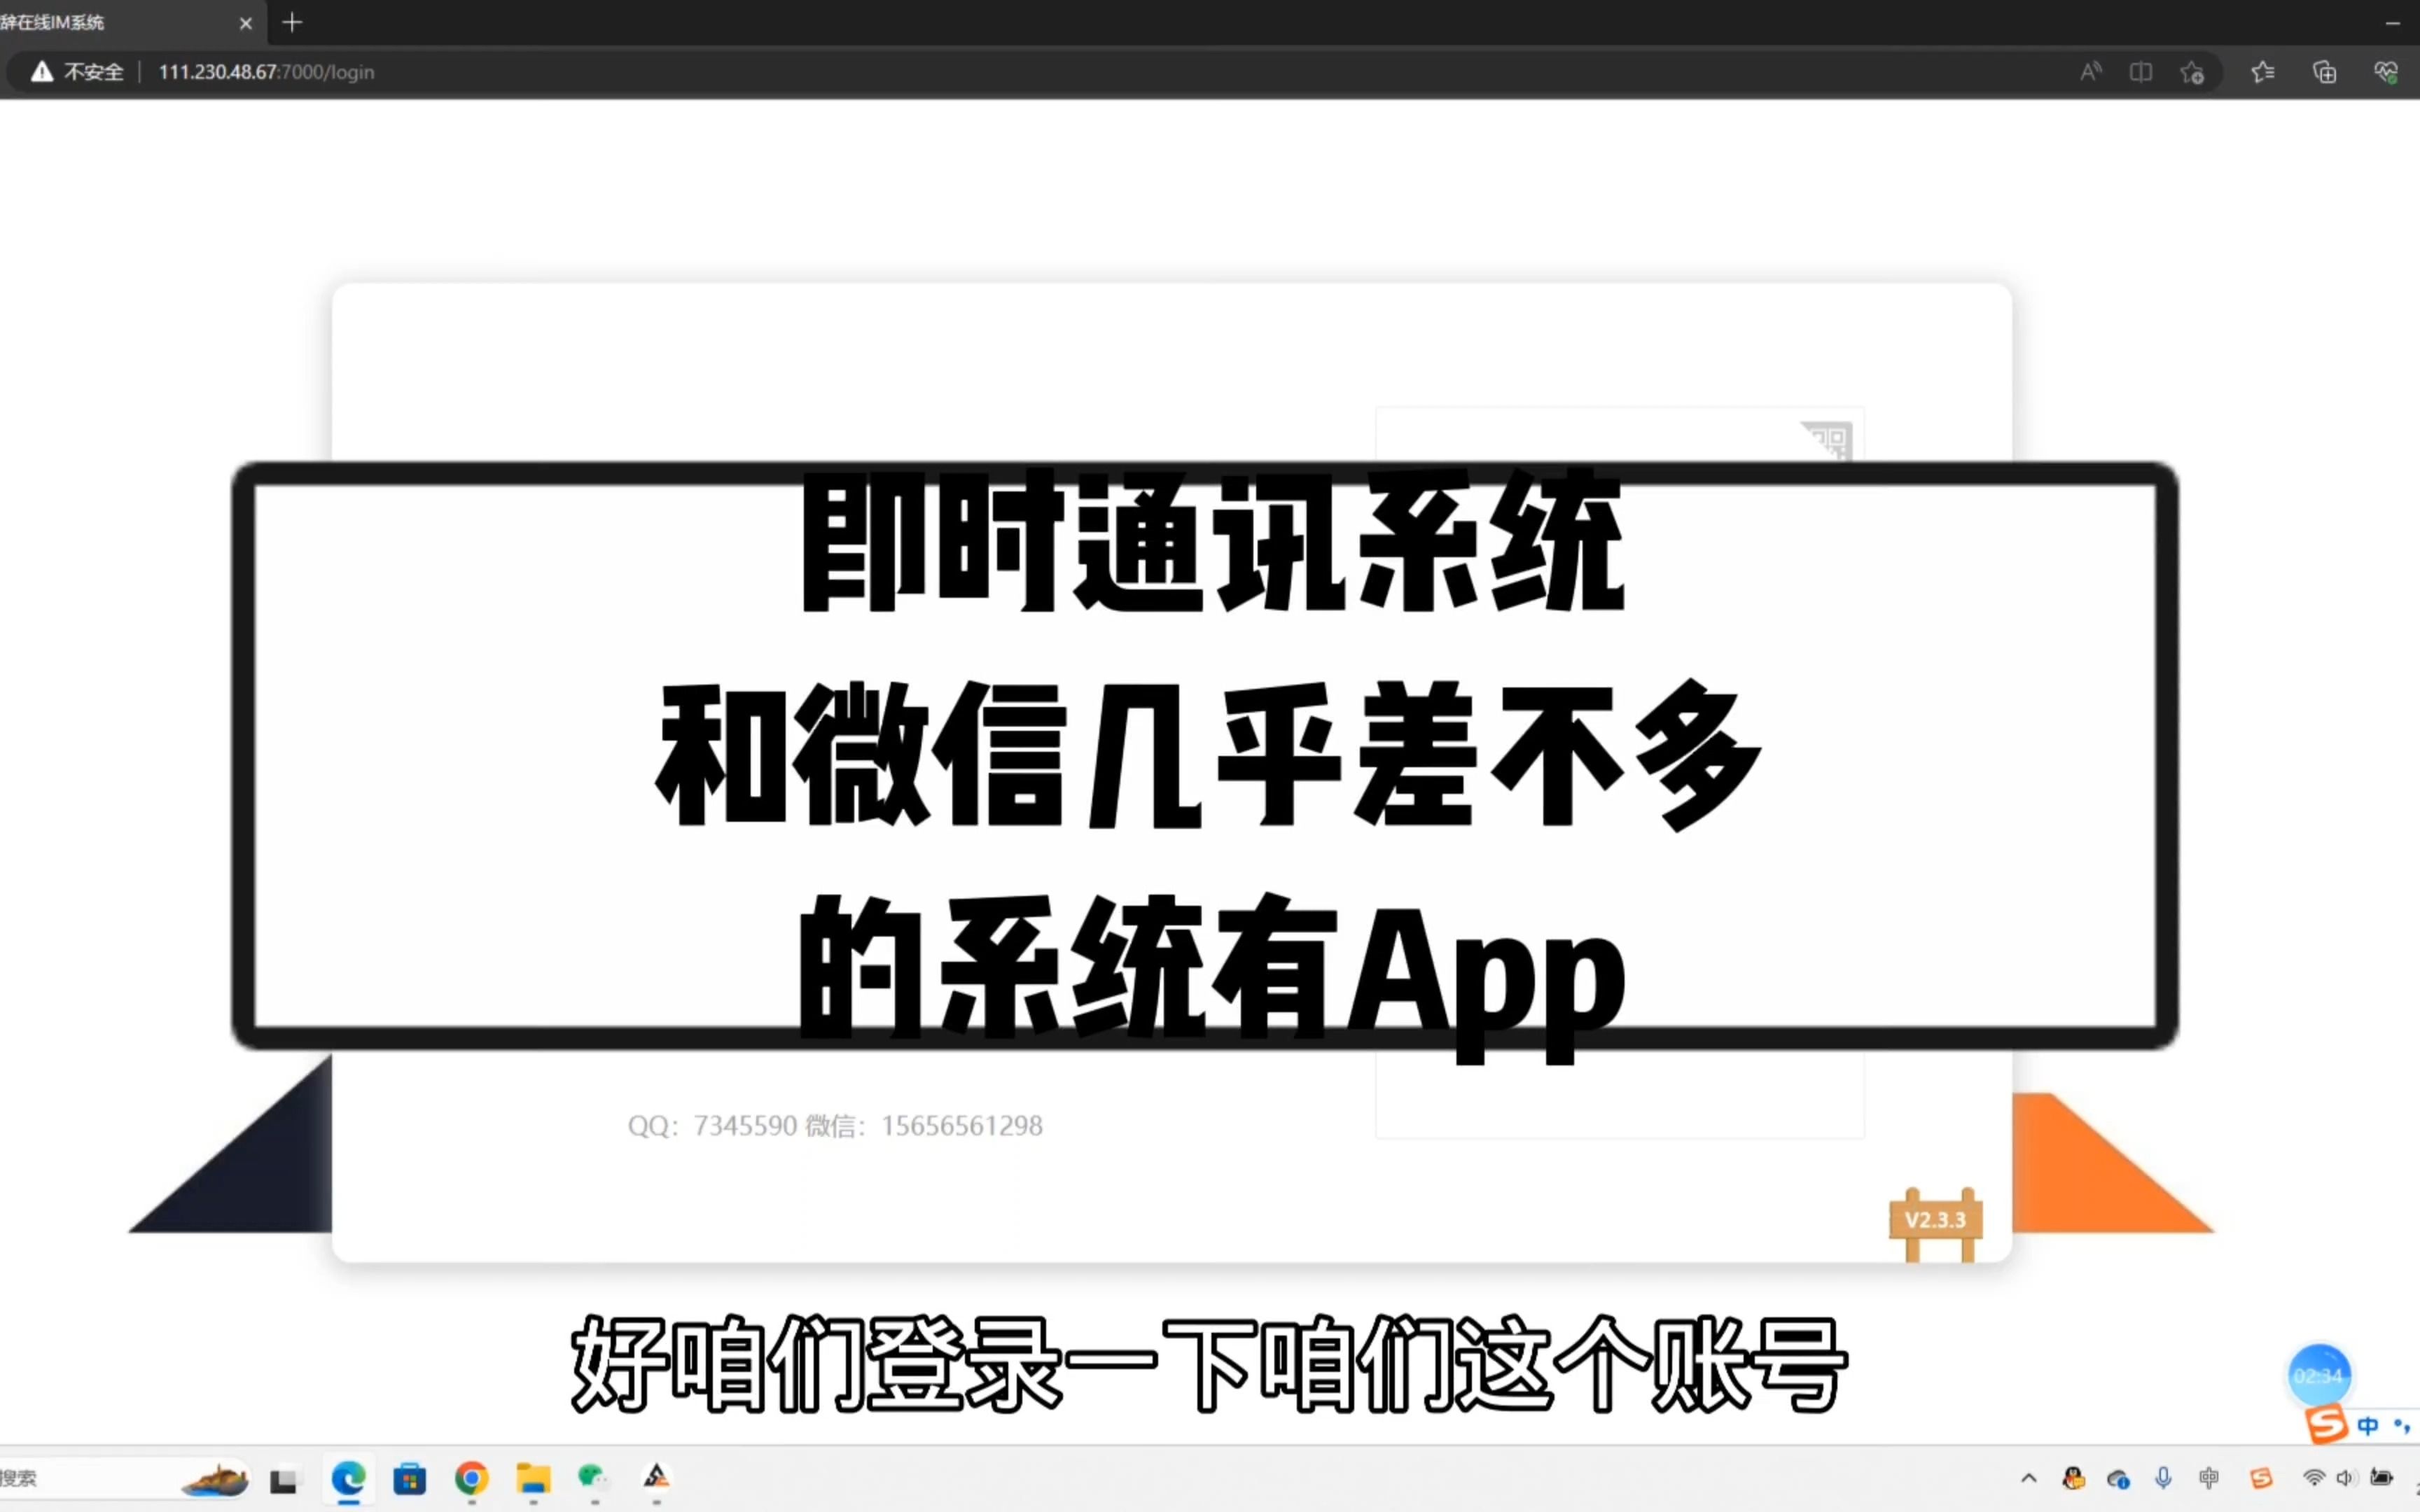Image resolution: width=2420 pixels, height=1512 pixels.
Task: Open Microsoft Store from taskbar
Action: click(409, 1478)
